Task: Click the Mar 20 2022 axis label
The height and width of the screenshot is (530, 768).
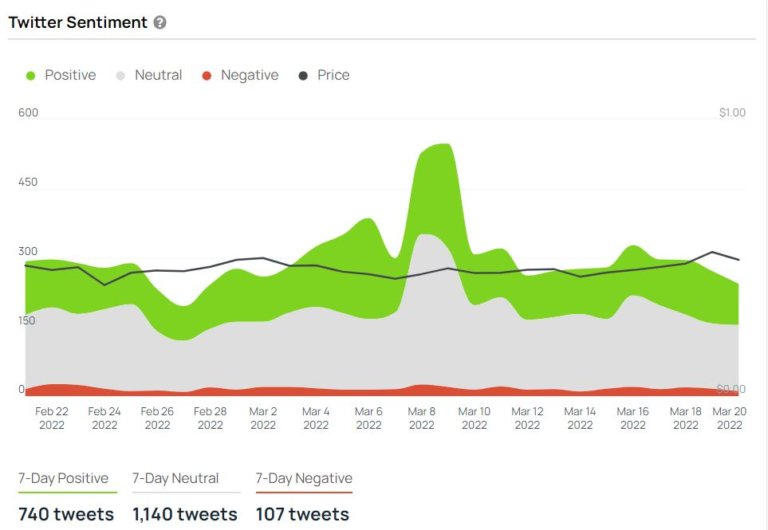Action: click(x=729, y=418)
